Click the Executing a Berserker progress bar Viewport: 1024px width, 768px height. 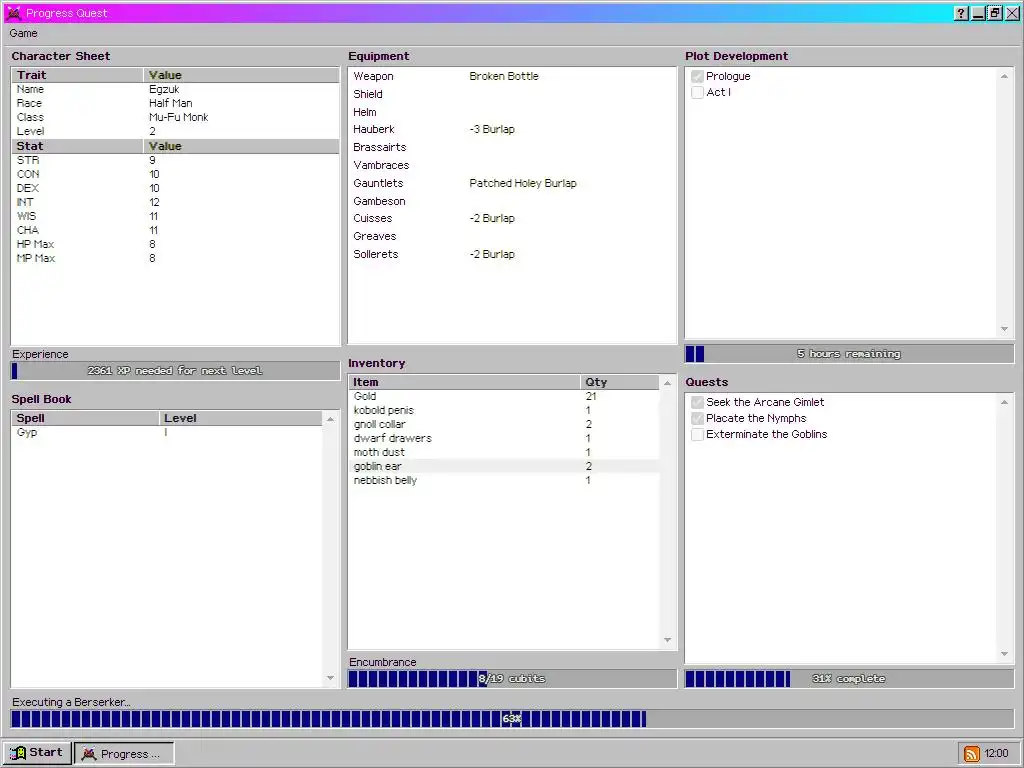512,719
